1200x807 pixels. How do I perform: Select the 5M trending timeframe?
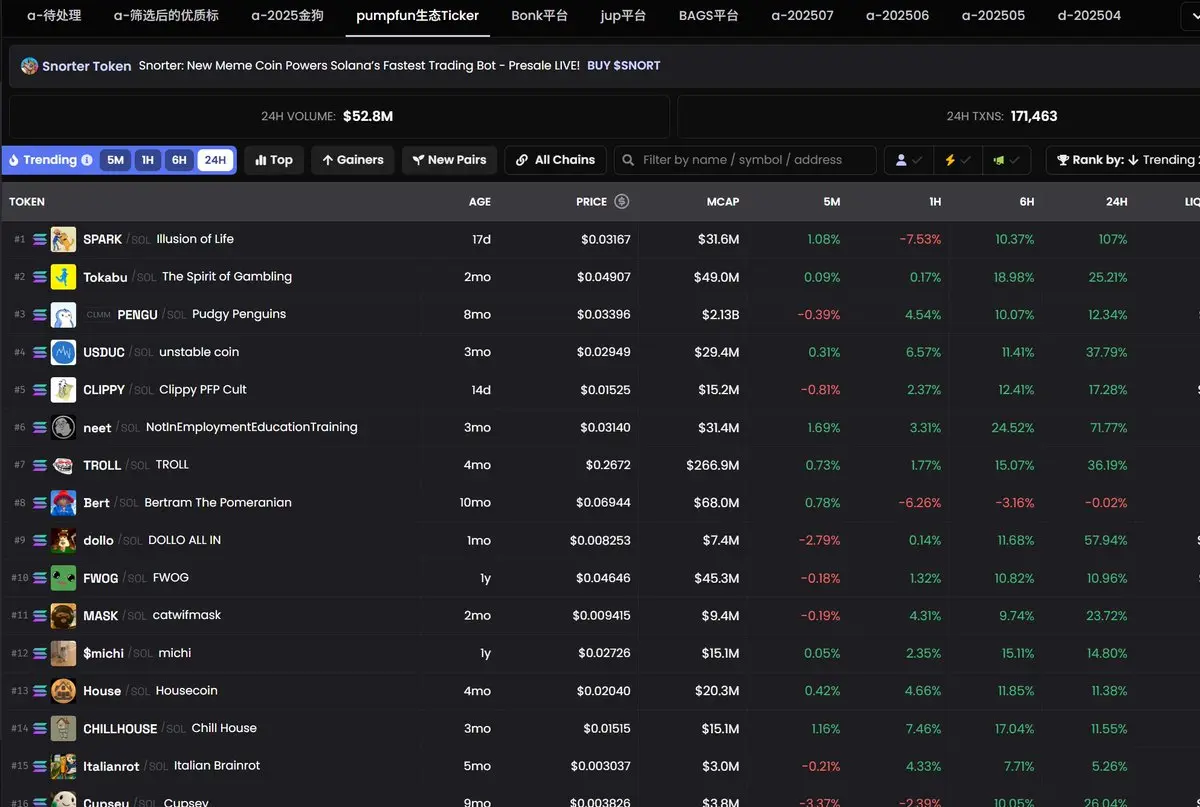(x=115, y=160)
